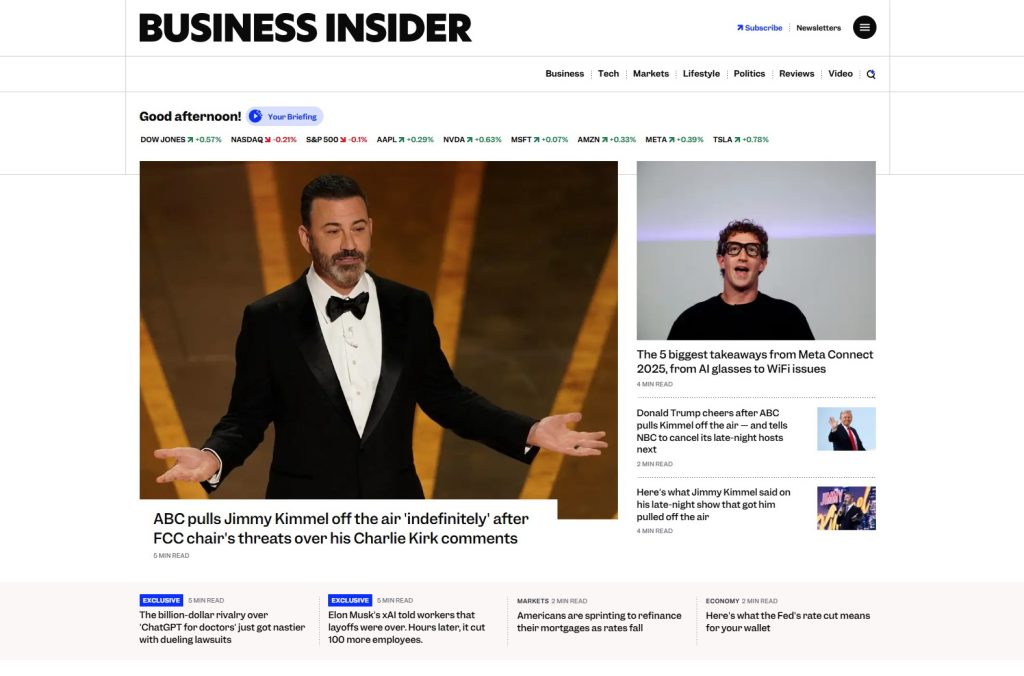Read the Fed's rate cut wallet story
The image size is (1024, 676).
coord(788,622)
